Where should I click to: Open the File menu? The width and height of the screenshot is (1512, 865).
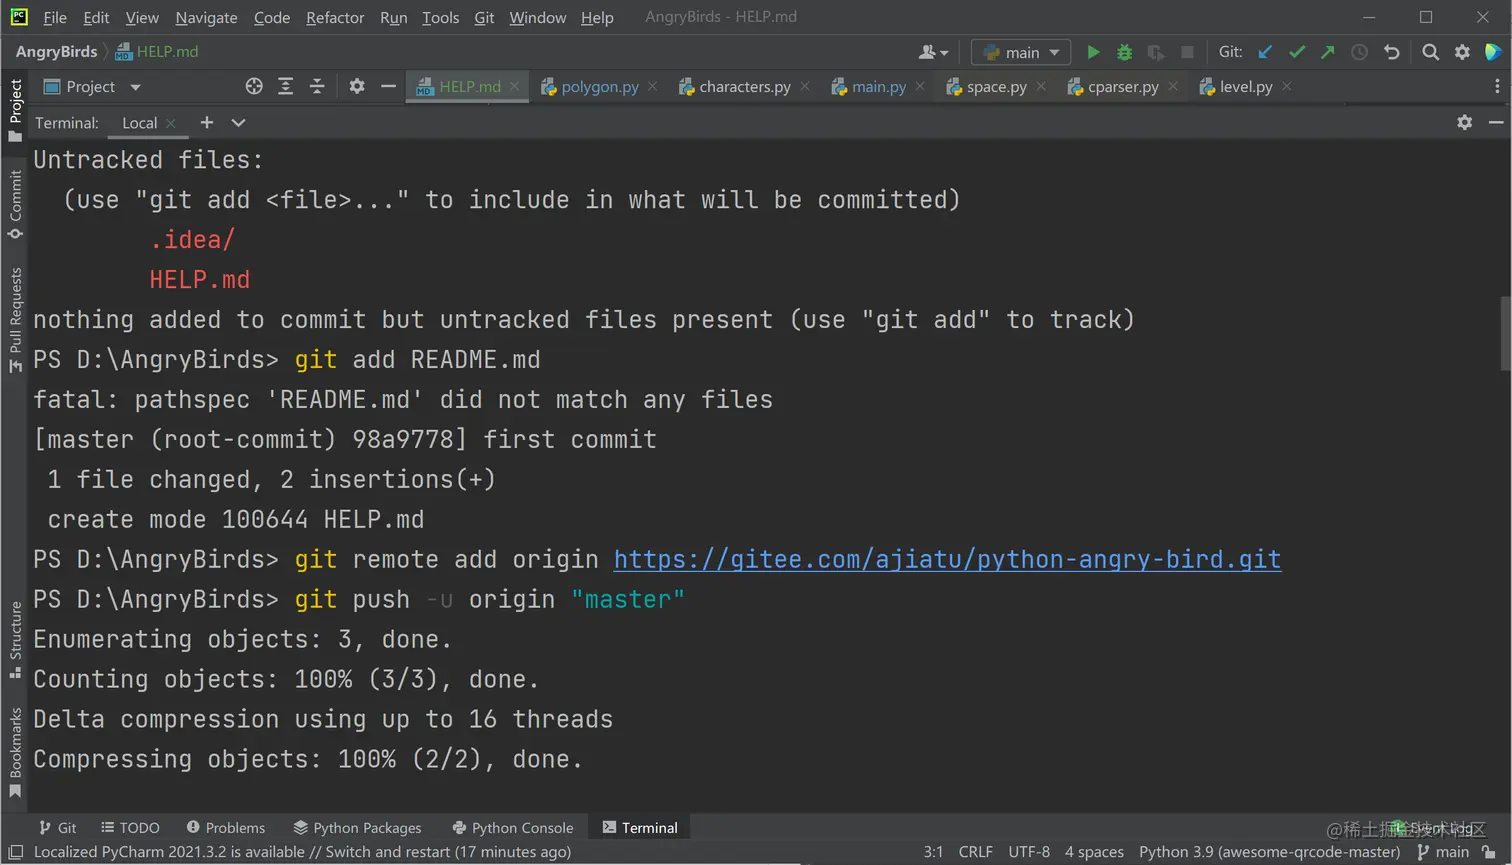pos(55,17)
